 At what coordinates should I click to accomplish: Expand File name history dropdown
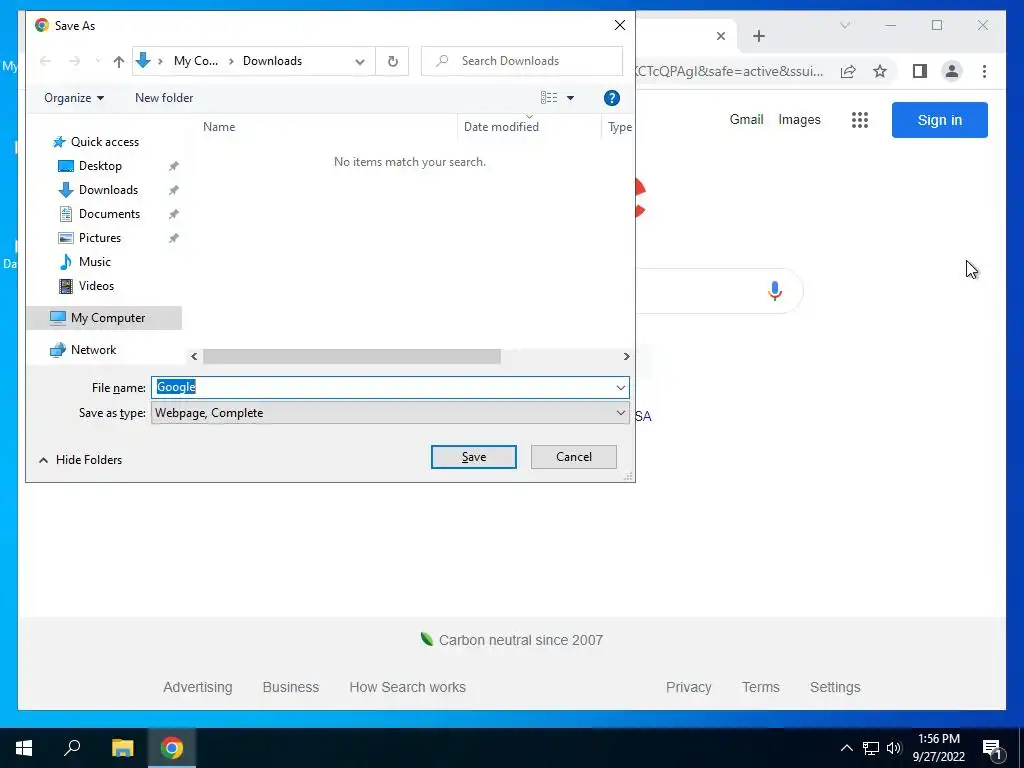click(x=620, y=388)
